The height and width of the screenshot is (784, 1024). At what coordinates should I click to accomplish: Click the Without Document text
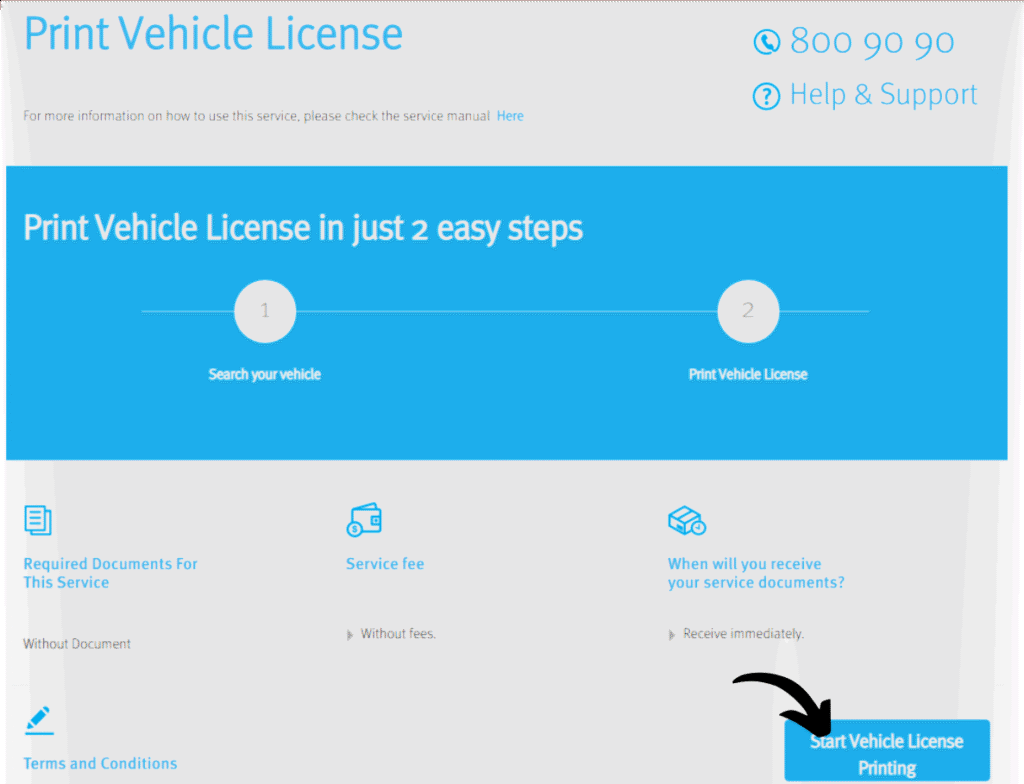77,644
